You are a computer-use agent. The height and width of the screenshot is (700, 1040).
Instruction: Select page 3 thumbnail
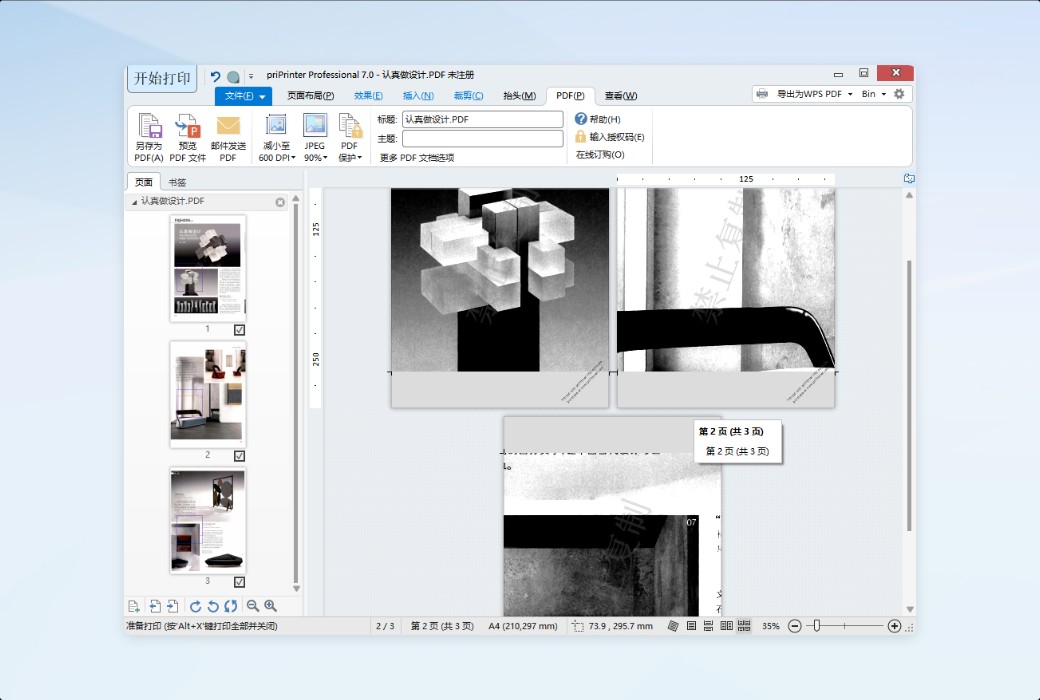point(208,520)
